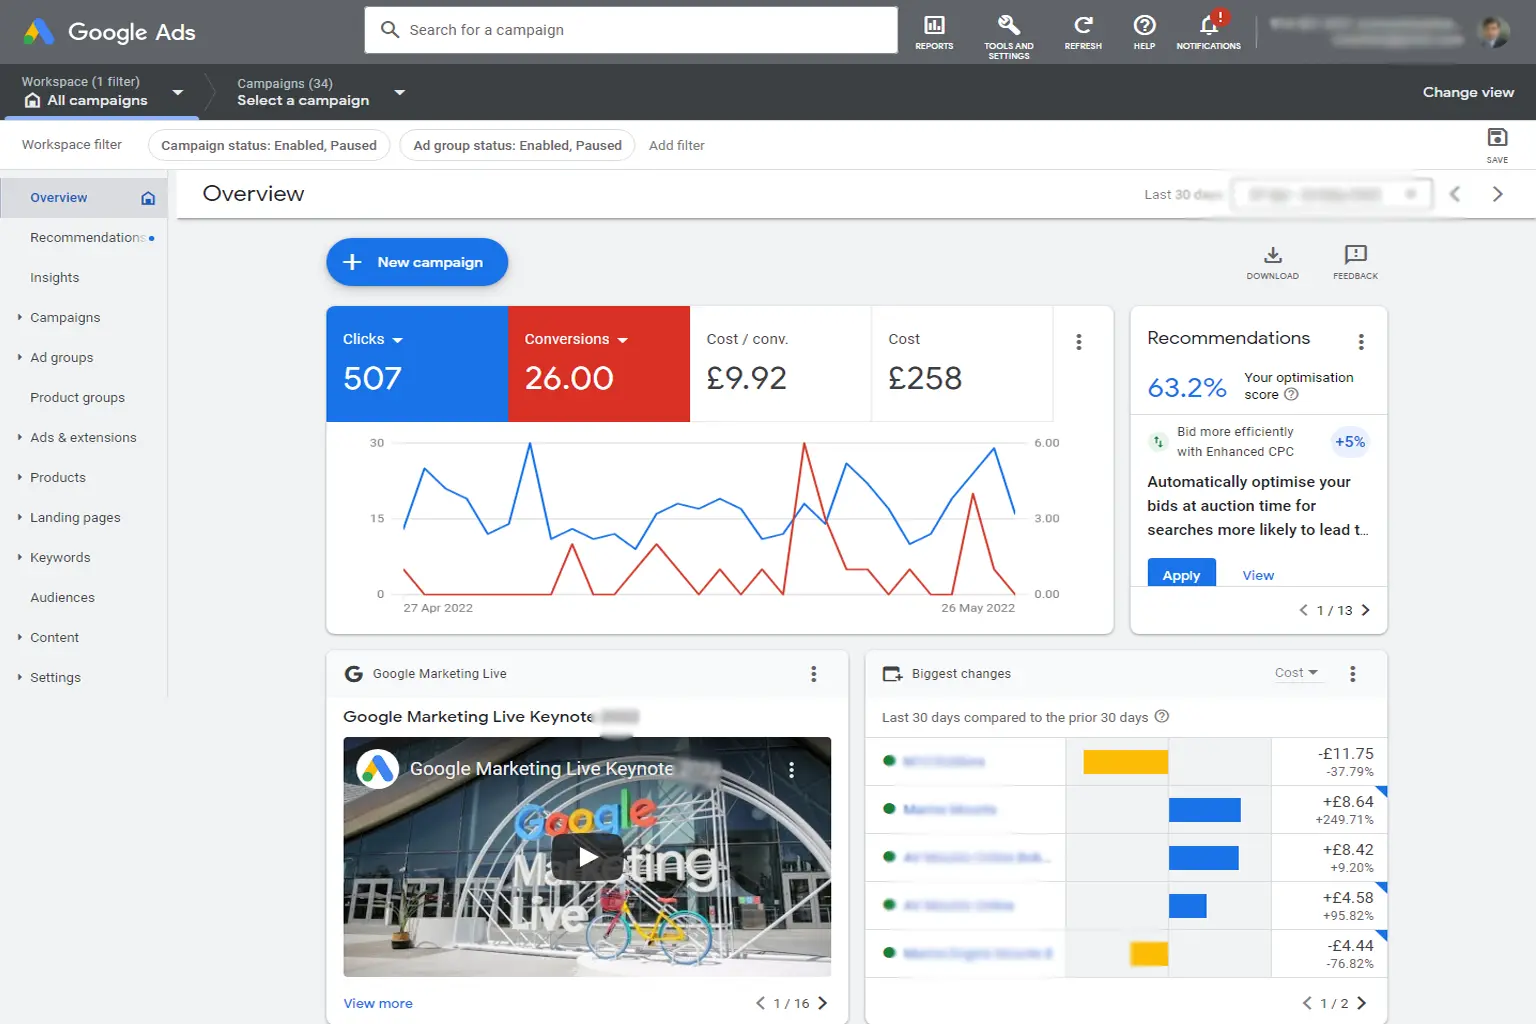Click the campaign search field
Viewport: 1536px width, 1024px height.
(x=631, y=30)
